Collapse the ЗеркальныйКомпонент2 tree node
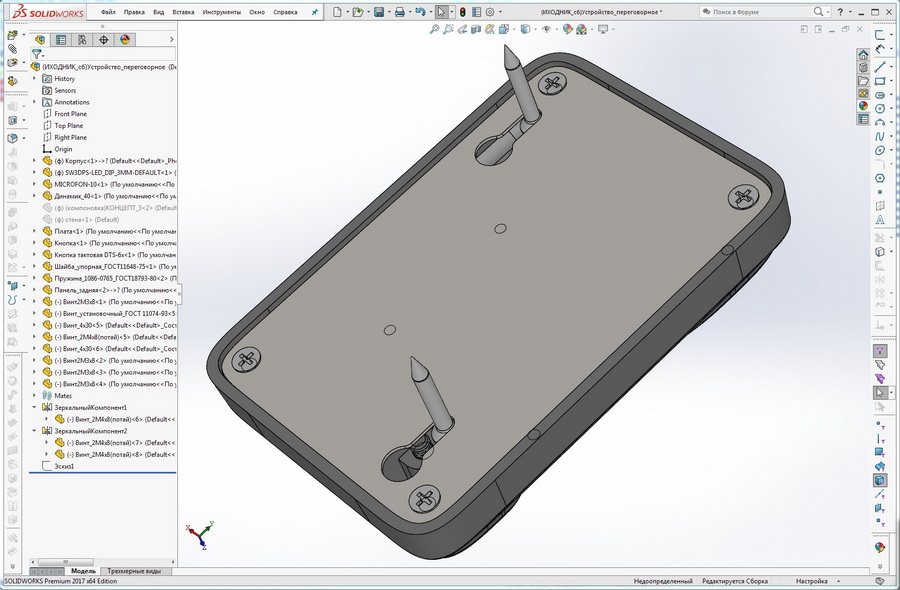900x590 pixels. coord(34,430)
